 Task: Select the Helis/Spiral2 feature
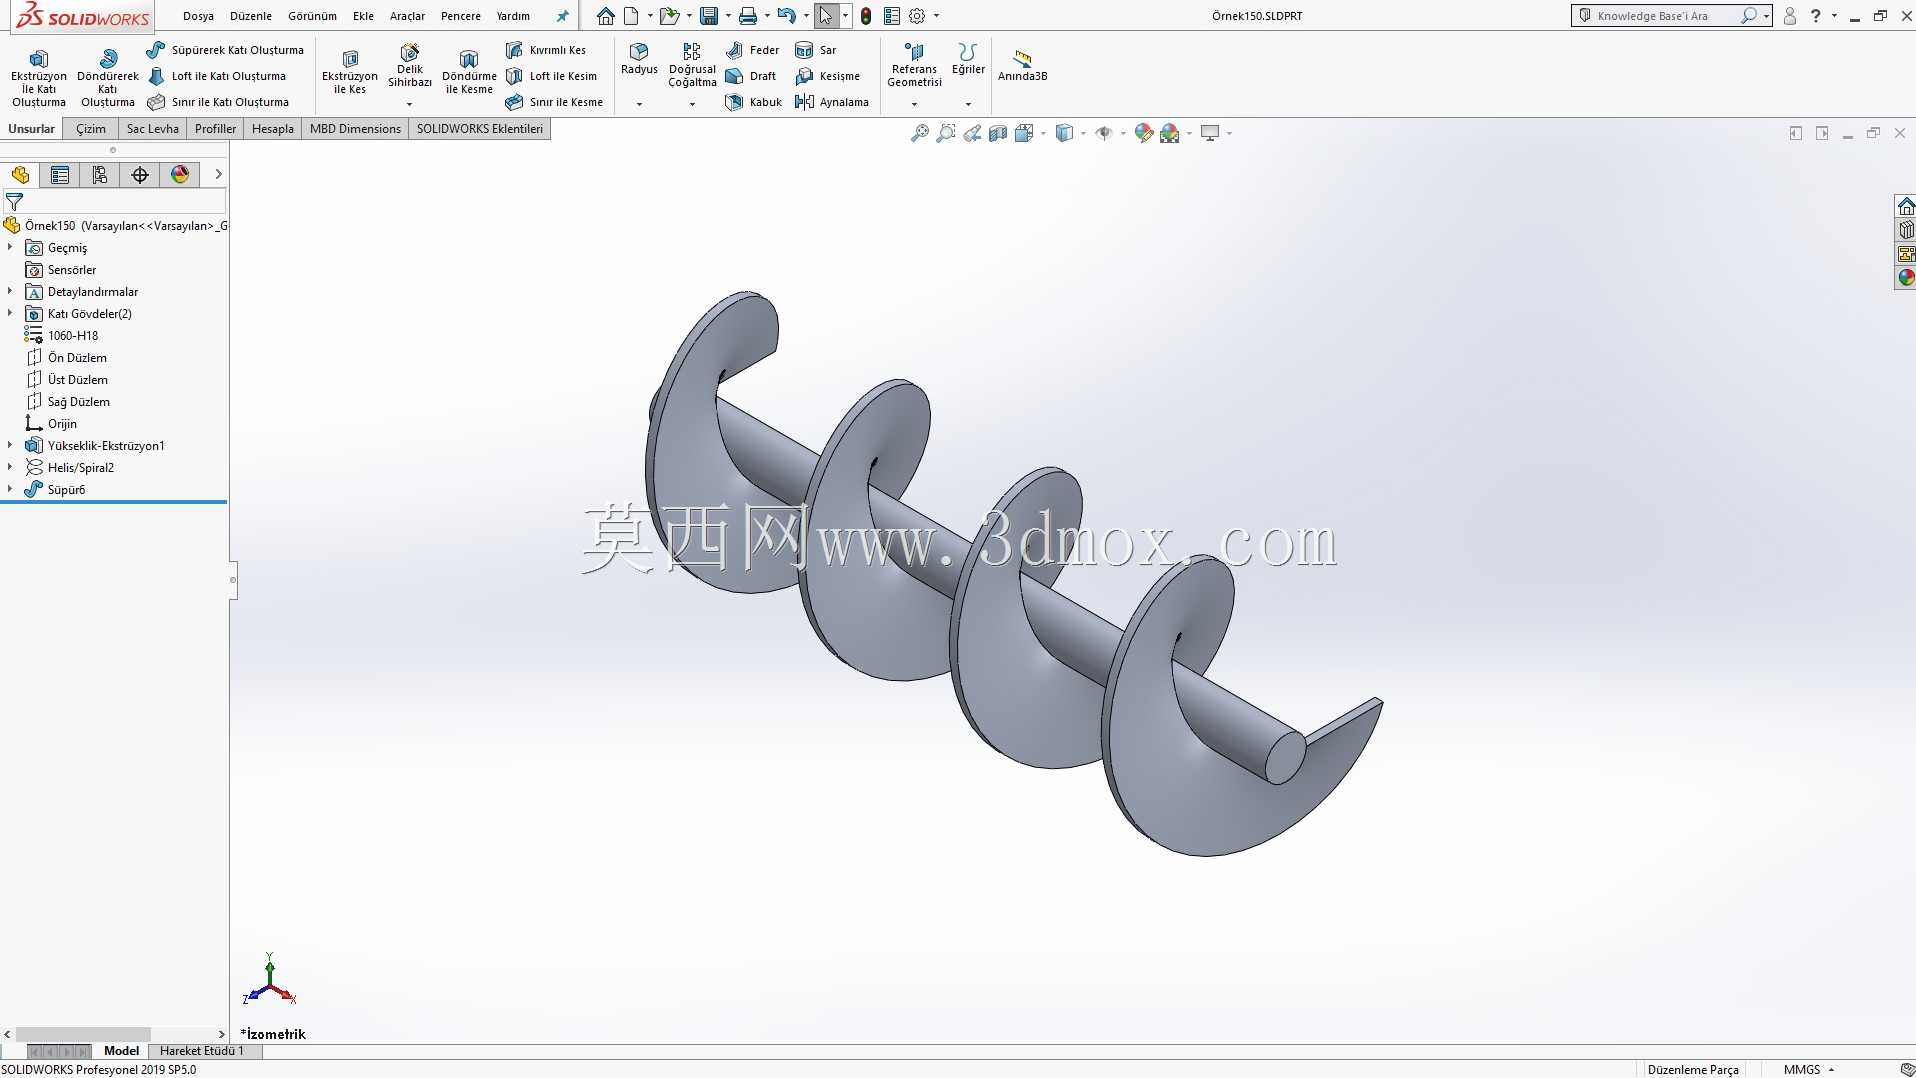click(x=80, y=468)
